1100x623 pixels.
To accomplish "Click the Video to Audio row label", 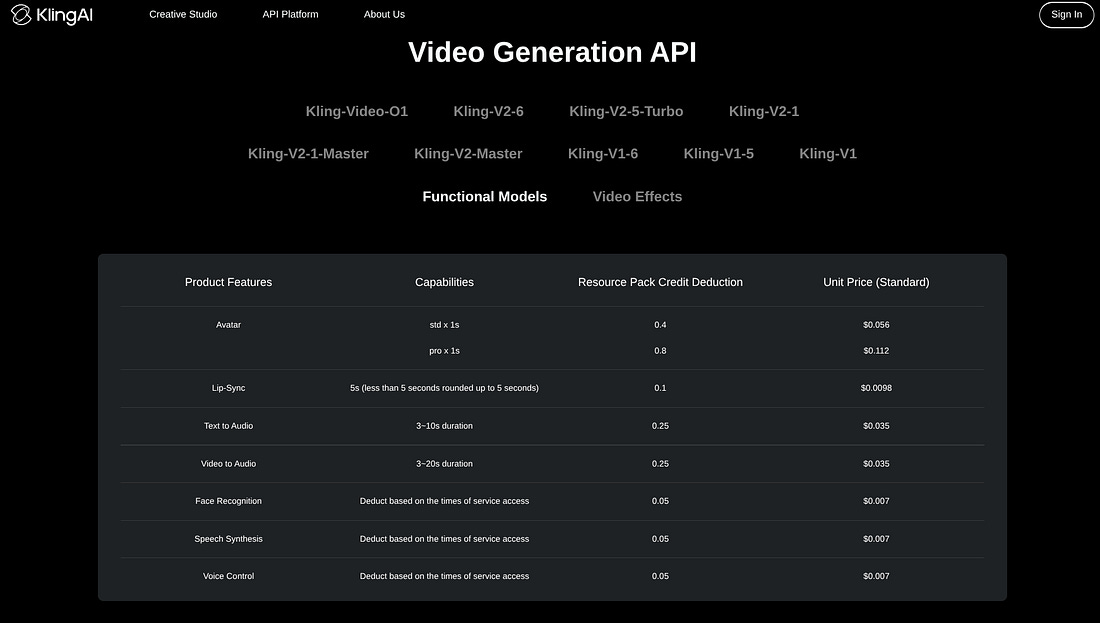I will click(x=228, y=464).
